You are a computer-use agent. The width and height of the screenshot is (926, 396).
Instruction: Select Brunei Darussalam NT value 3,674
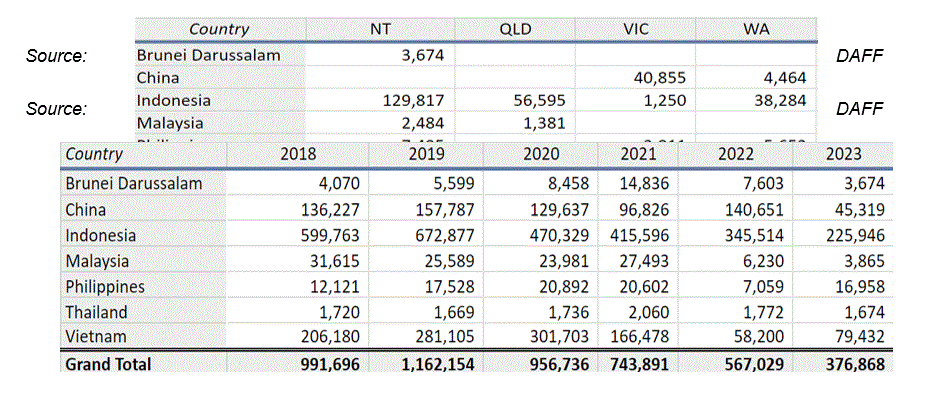coord(422,55)
